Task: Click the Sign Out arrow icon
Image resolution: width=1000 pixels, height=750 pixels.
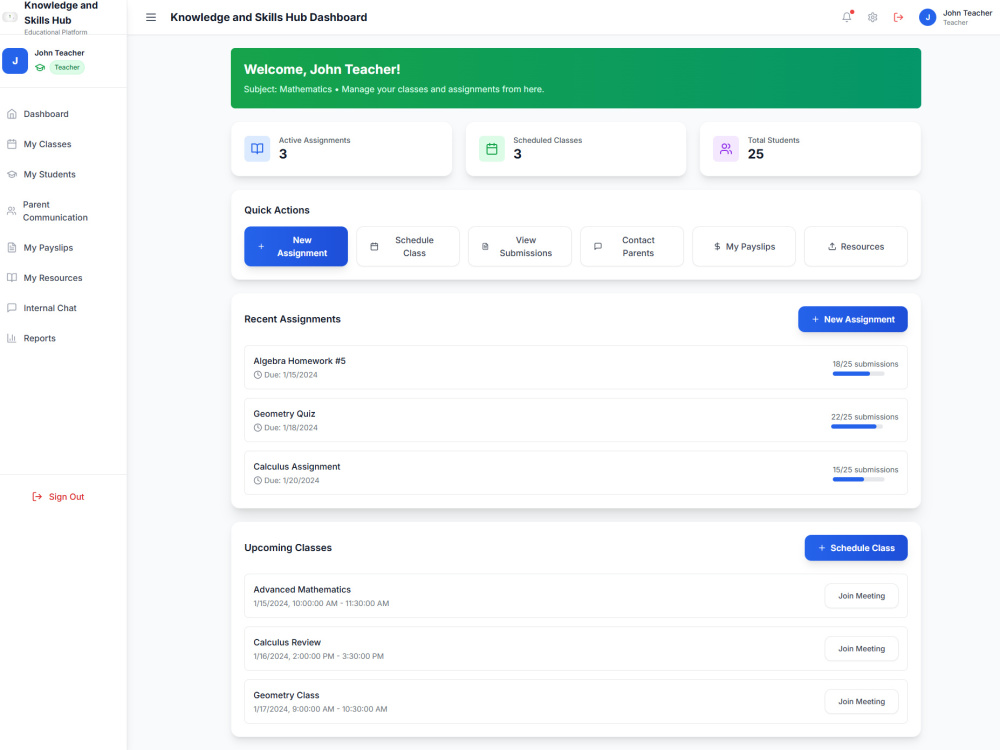Action: 37,496
